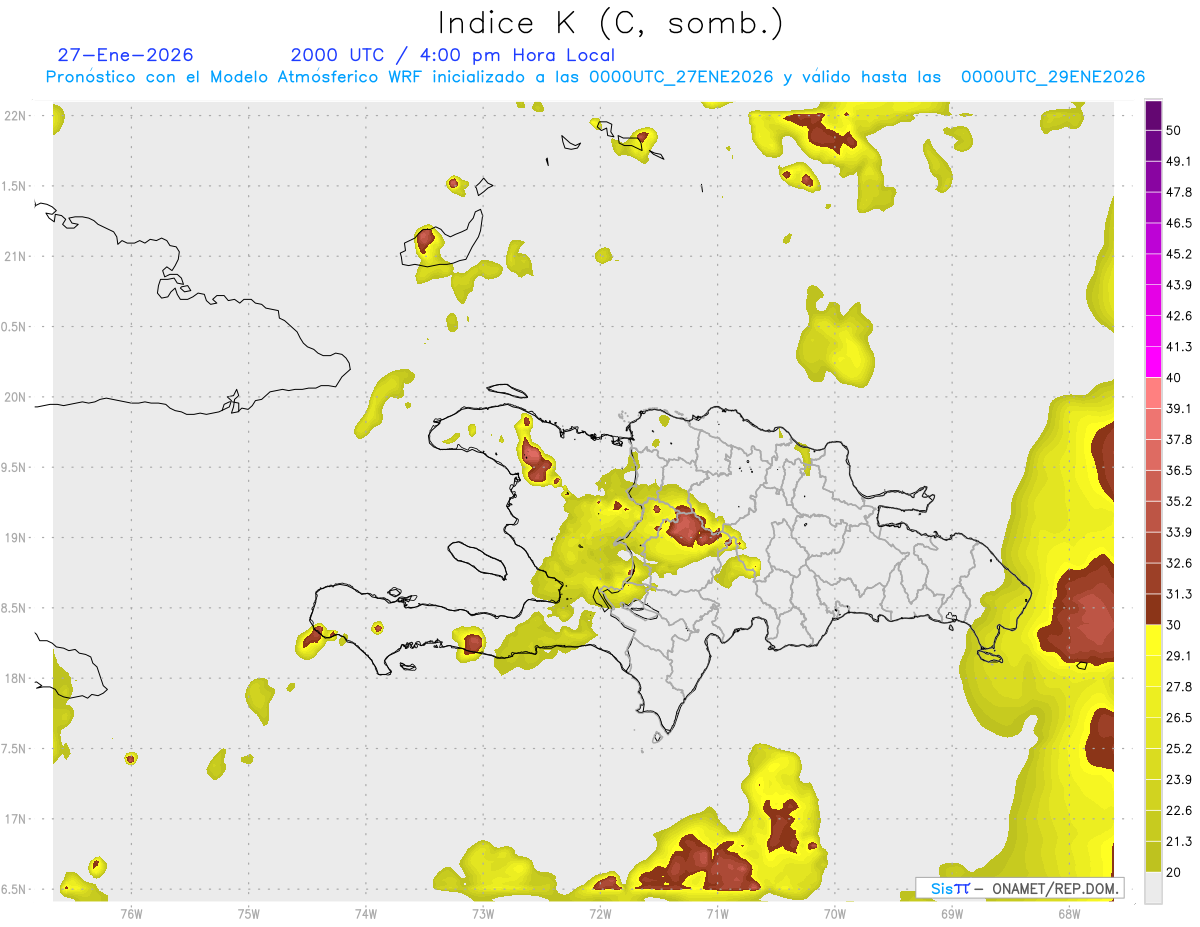Click the "SisTT - ONAMET/REP.DOM." credit box
This screenshot has height=927, width=1200.
[1020, 888]
